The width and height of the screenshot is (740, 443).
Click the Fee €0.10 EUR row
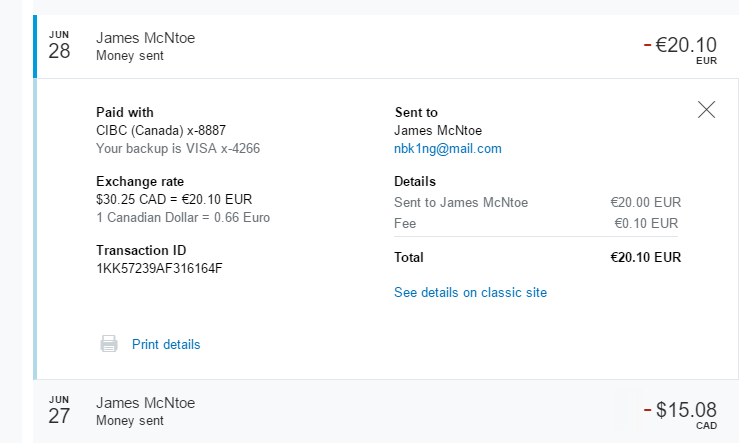coord(538,223)
